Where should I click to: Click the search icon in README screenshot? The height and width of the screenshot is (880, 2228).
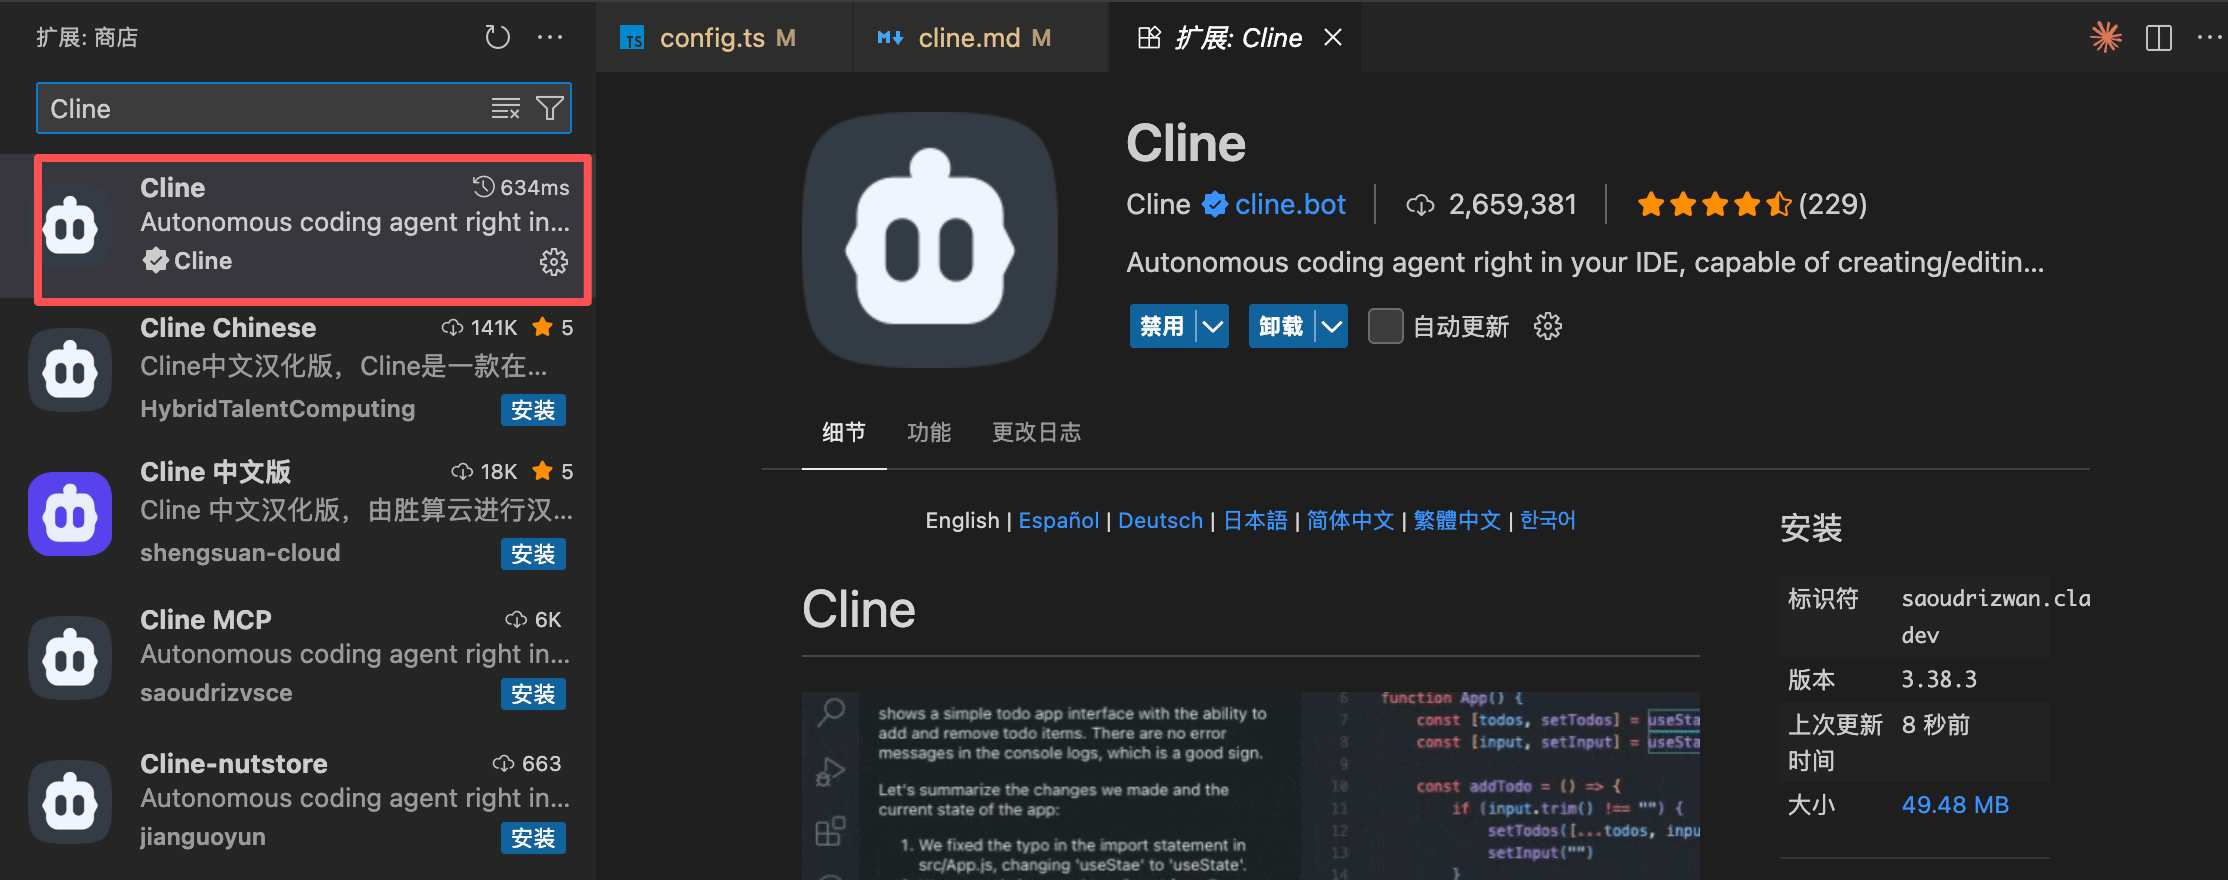[x=831, y=712]
